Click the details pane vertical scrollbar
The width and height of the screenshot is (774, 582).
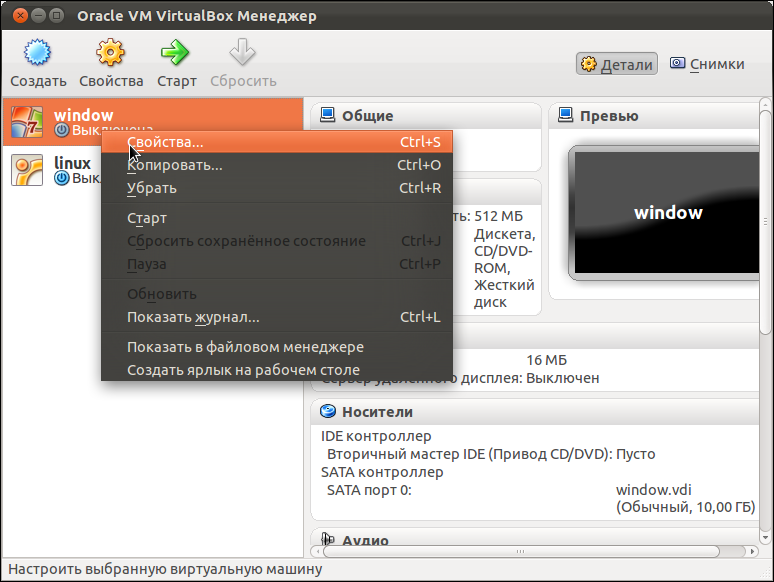point(765,222)
